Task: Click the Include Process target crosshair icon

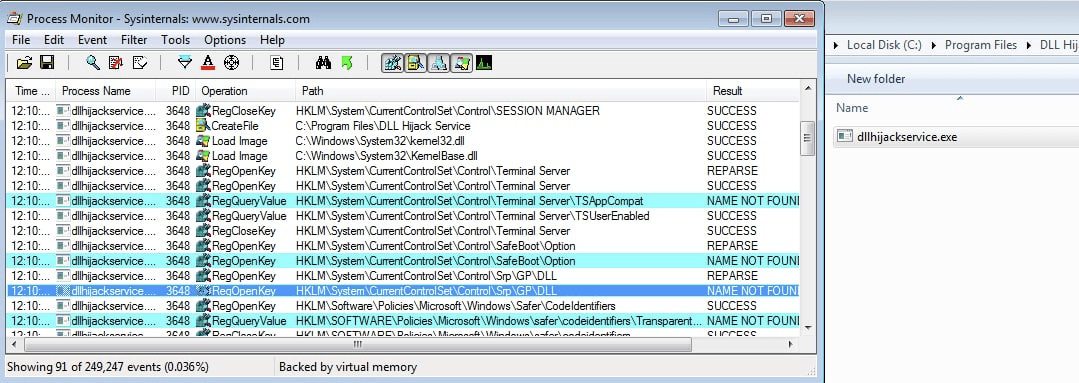Action: [231, 63]
